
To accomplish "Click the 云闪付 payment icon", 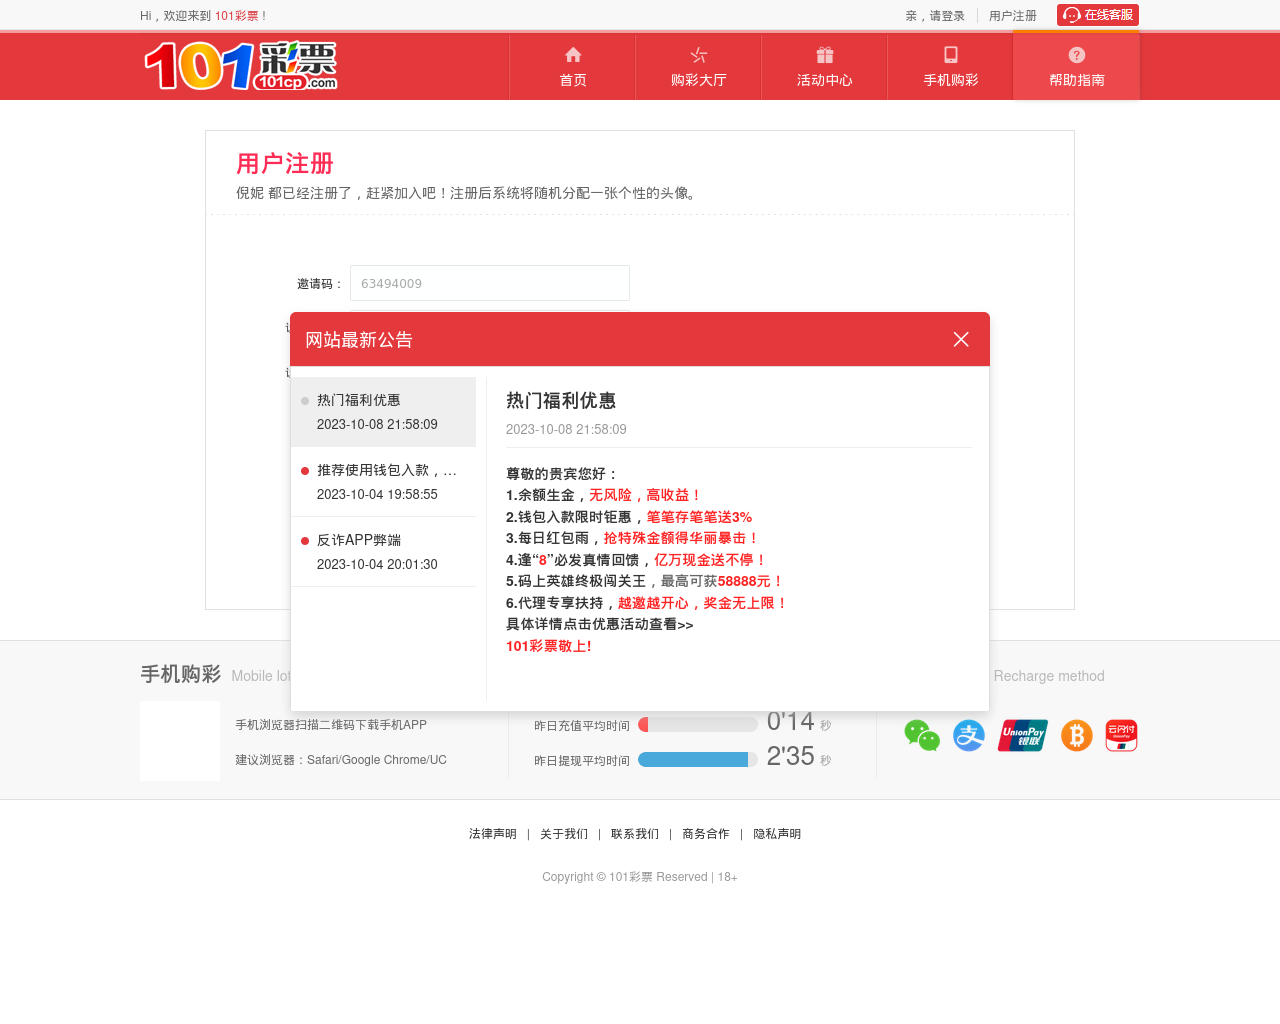I will [x=1122, y=735].
